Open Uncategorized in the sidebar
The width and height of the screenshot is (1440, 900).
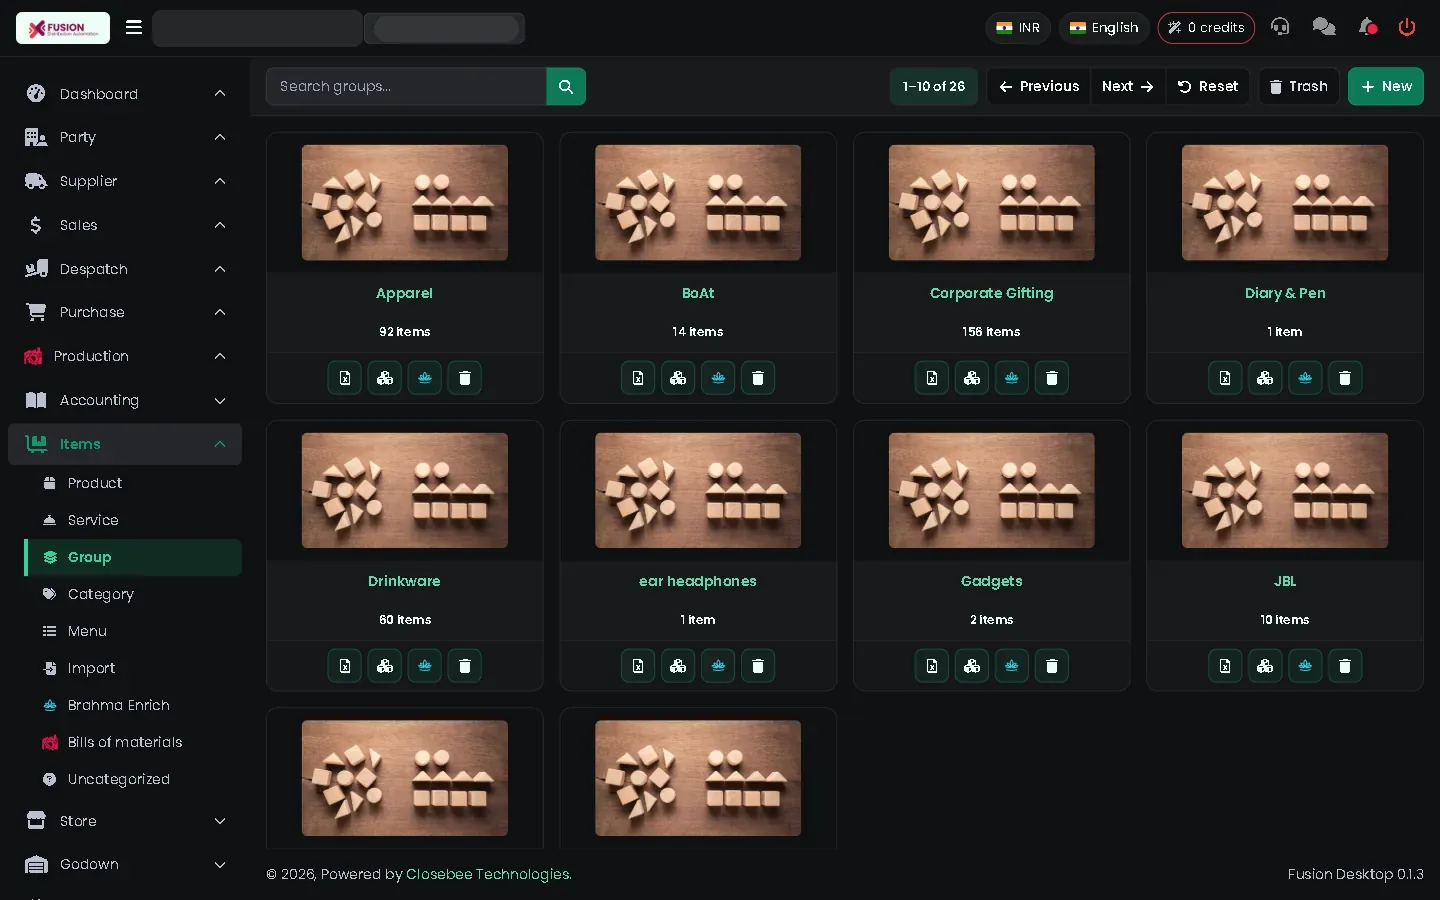133,779
